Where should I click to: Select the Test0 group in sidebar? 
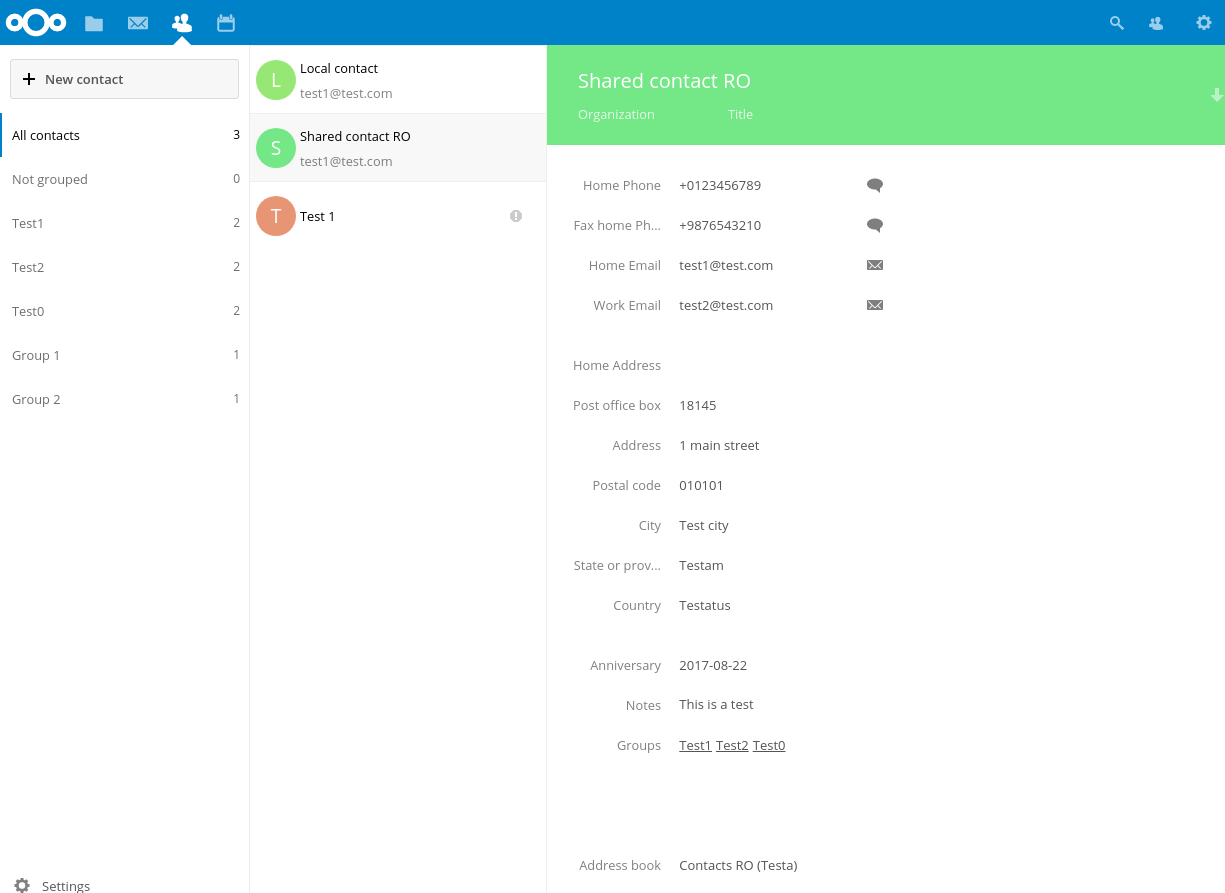coord(124,311)
